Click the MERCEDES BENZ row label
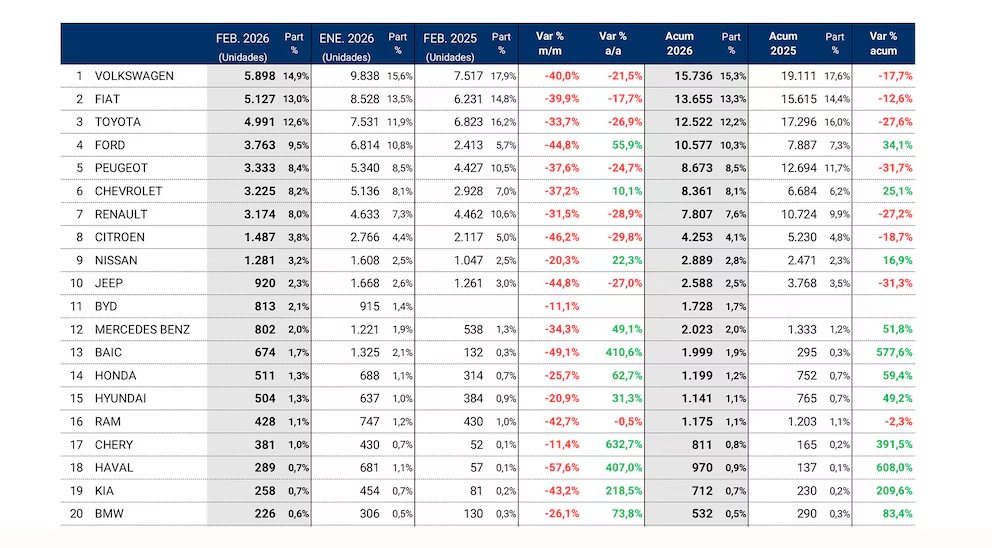 coord(142,330)
